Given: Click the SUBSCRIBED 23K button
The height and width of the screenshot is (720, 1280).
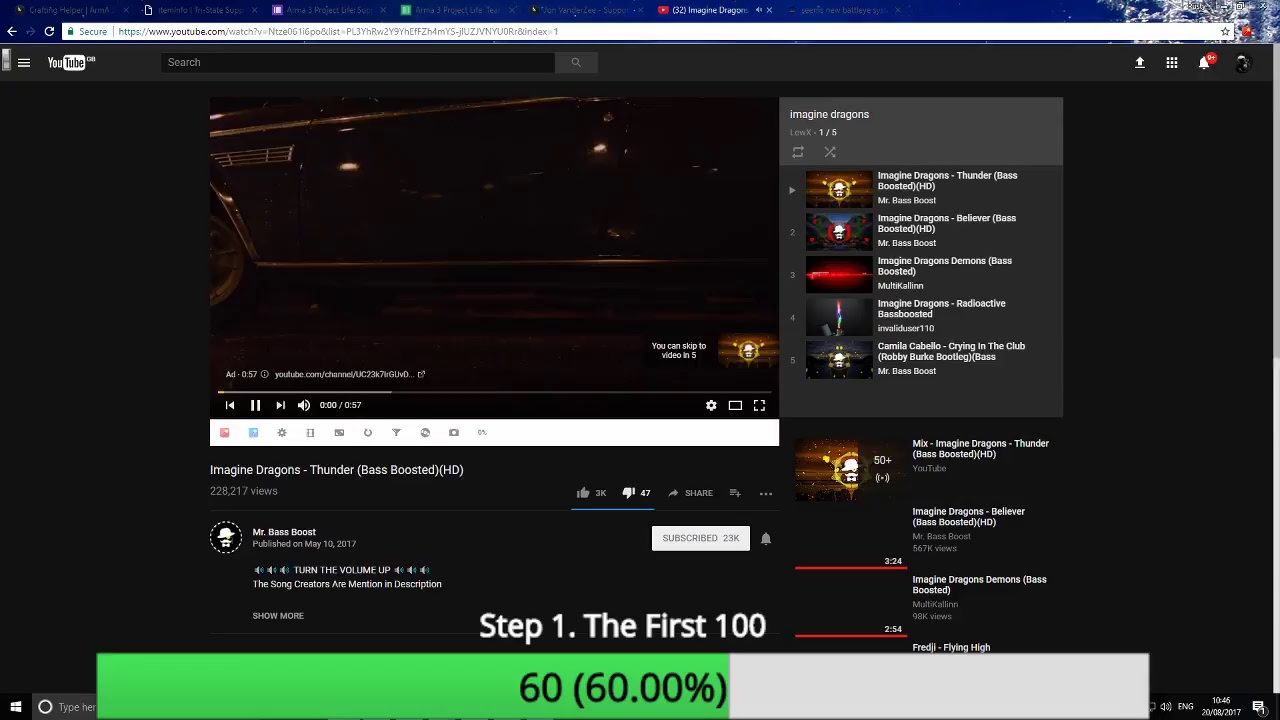Looking at the screenshot, I should 700,538.
